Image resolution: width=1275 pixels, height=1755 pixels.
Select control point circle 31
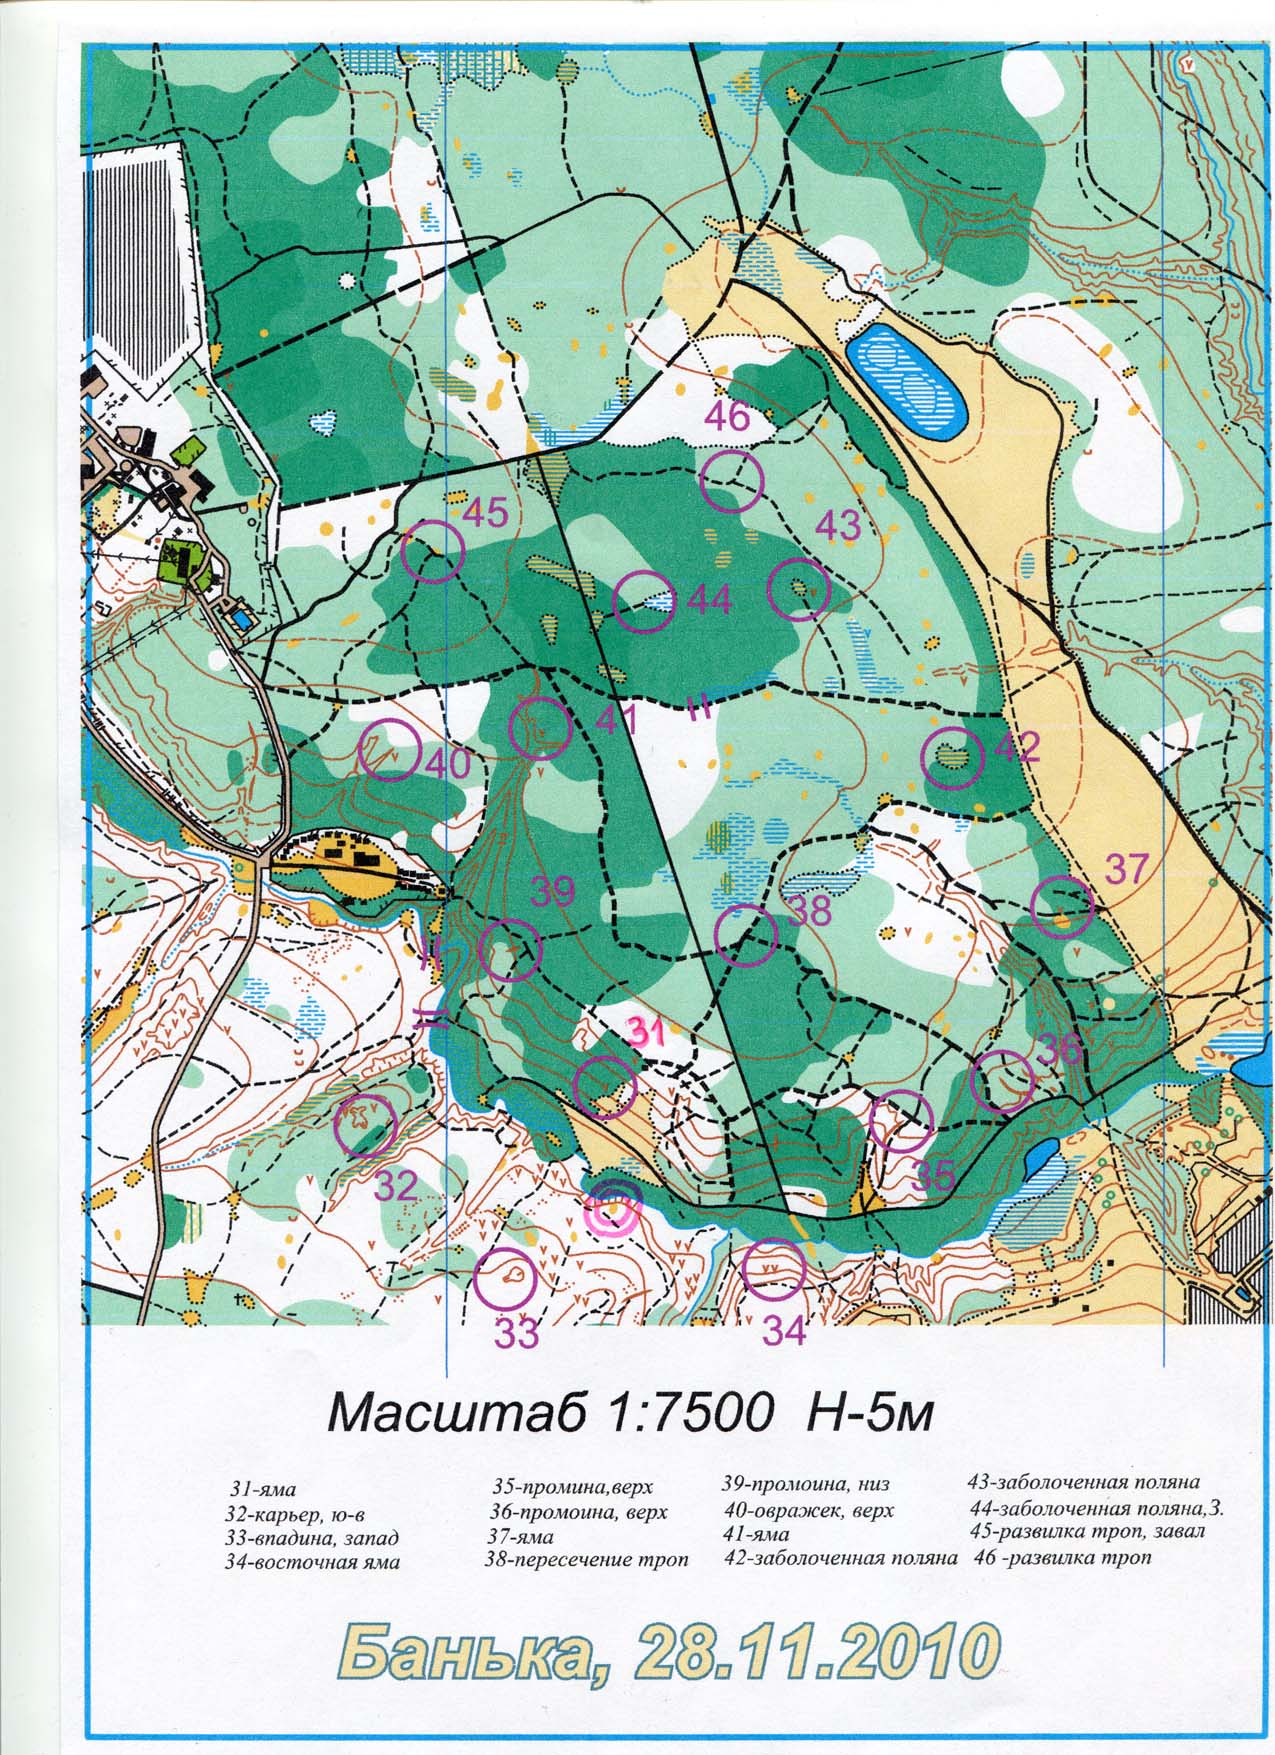tap(606, 1087)
